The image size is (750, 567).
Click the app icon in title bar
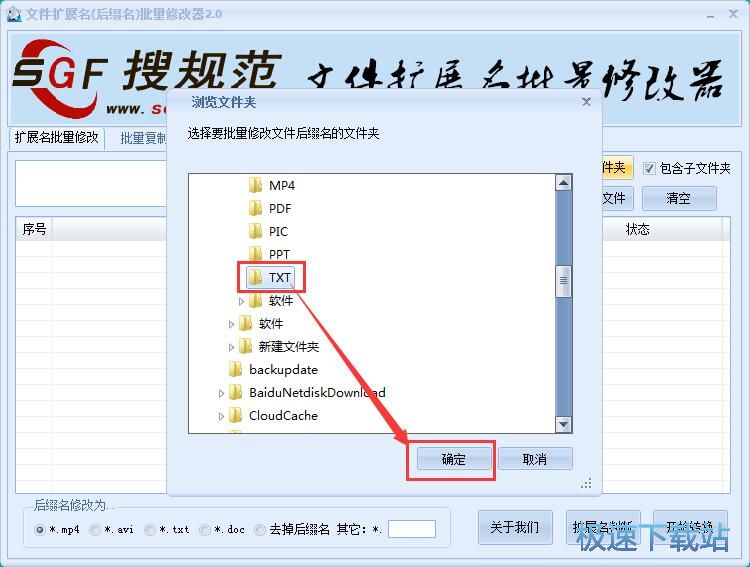point(13,14)
